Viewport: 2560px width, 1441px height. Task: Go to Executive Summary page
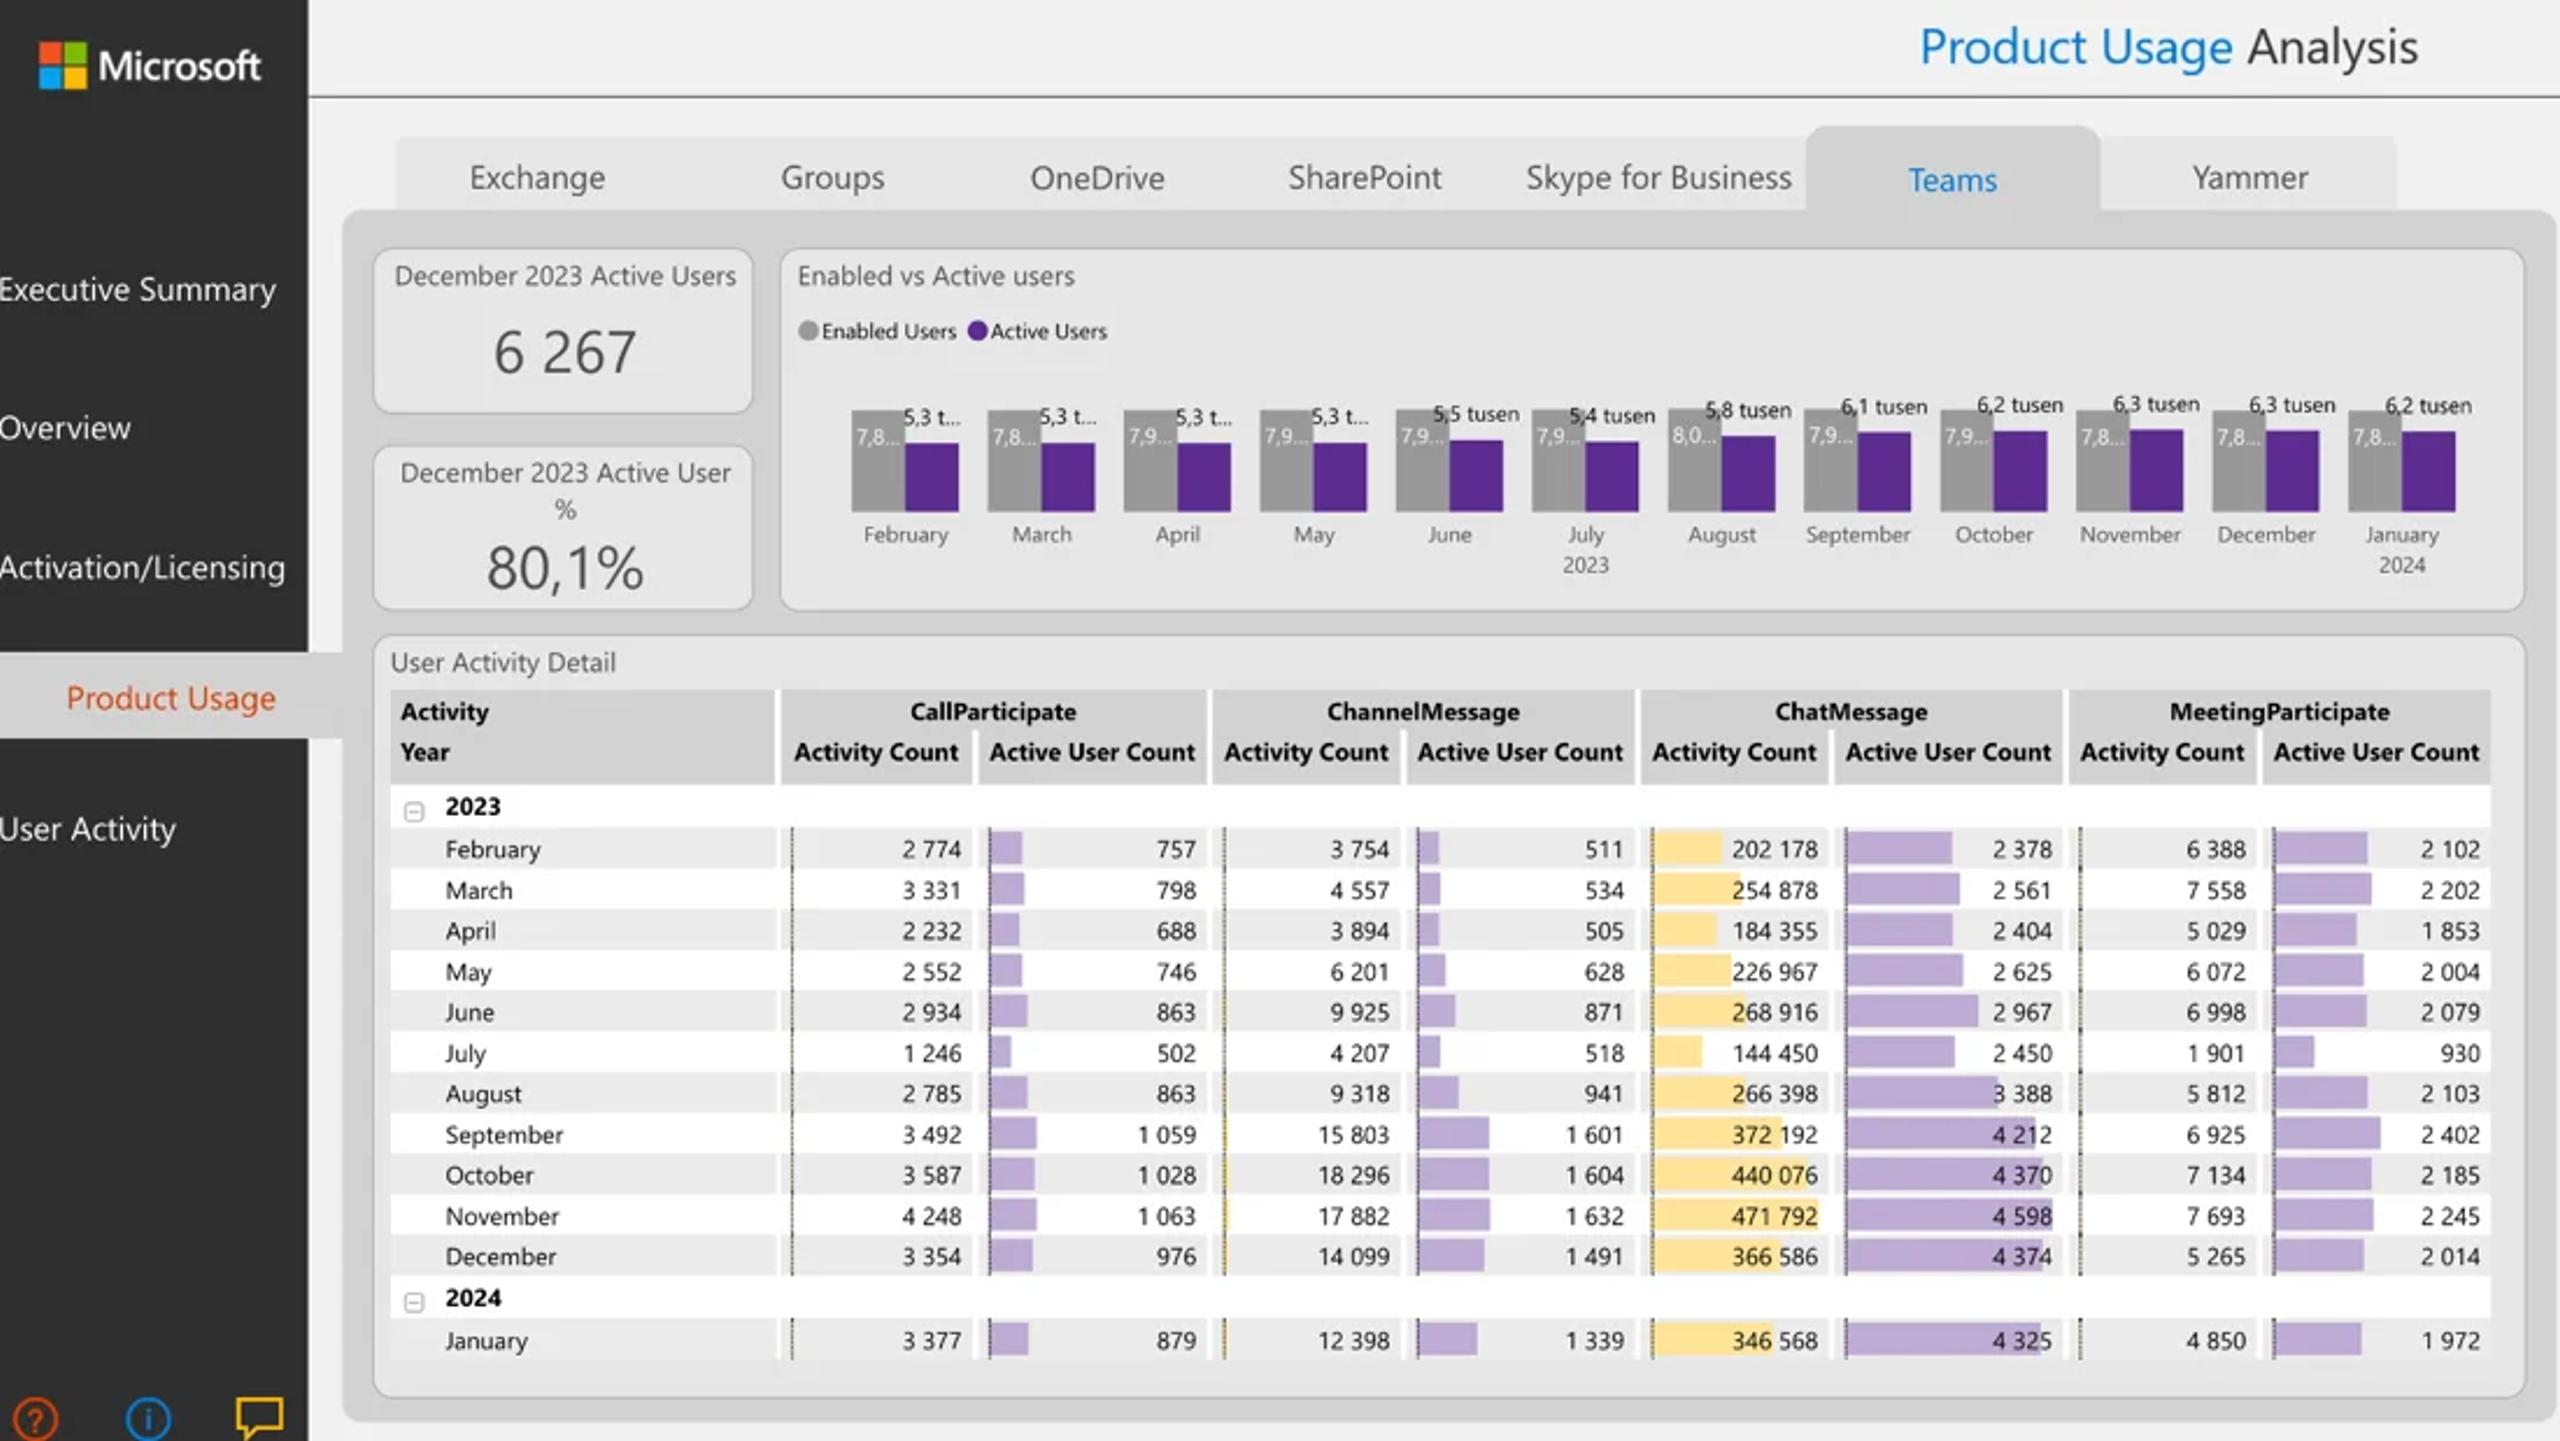[x=138, y=290]
